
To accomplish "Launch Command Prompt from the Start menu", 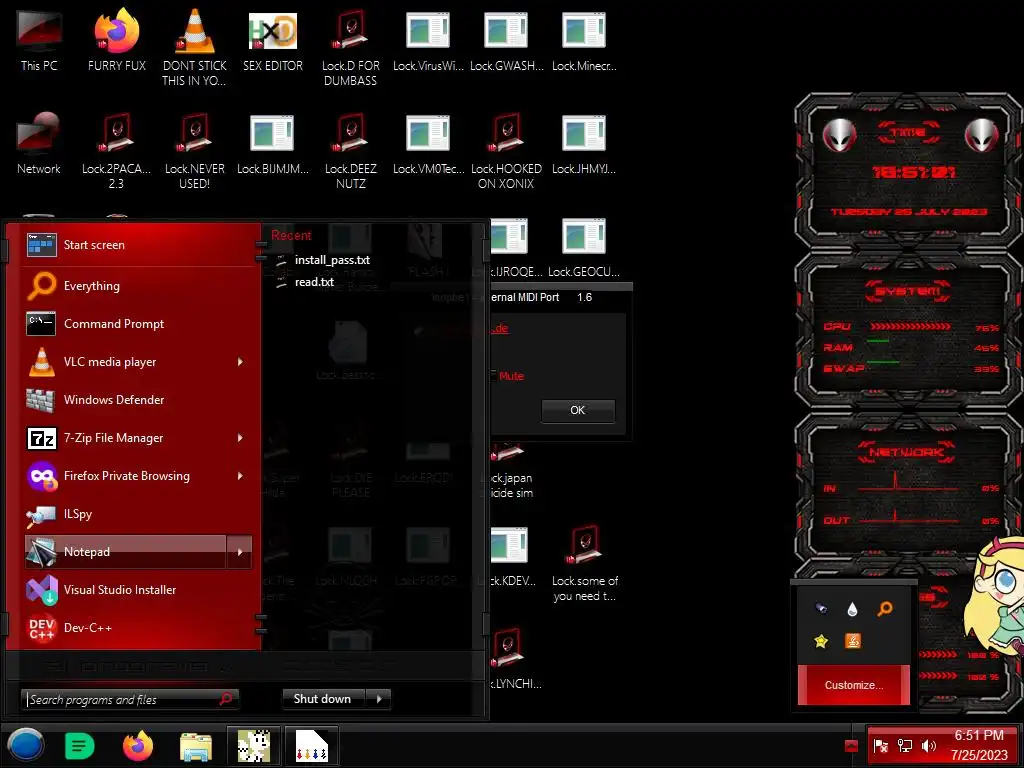I will pyautogui.click(x=138, y=324).
